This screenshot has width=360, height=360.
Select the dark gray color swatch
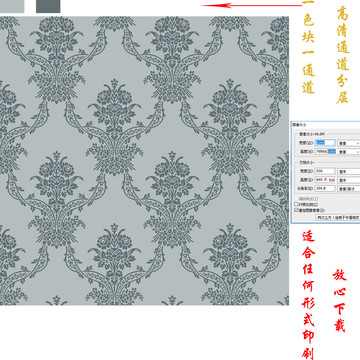[x=48, y=6]
